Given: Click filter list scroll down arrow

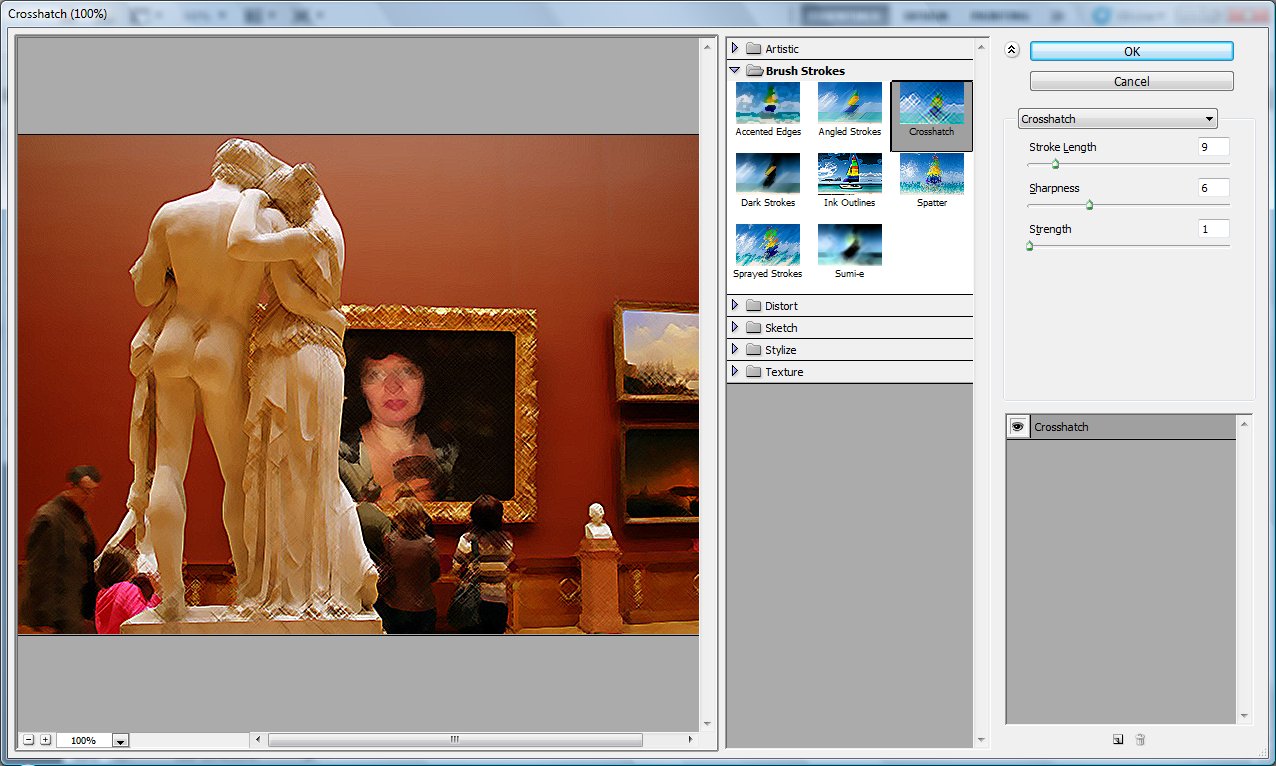Looking at the screenshot, I should (982, 741).
